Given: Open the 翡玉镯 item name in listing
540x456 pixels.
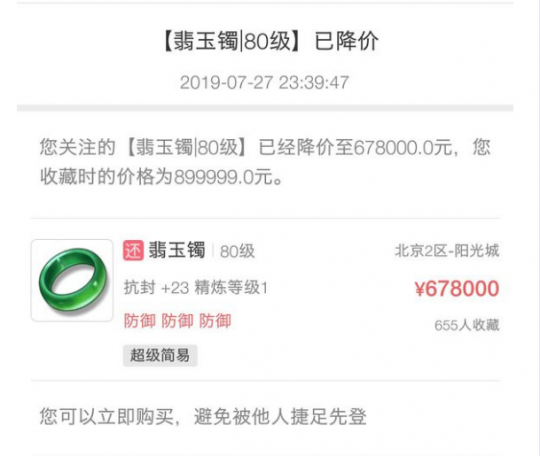Looking at the screenshot, I should (x=177, y=250).
